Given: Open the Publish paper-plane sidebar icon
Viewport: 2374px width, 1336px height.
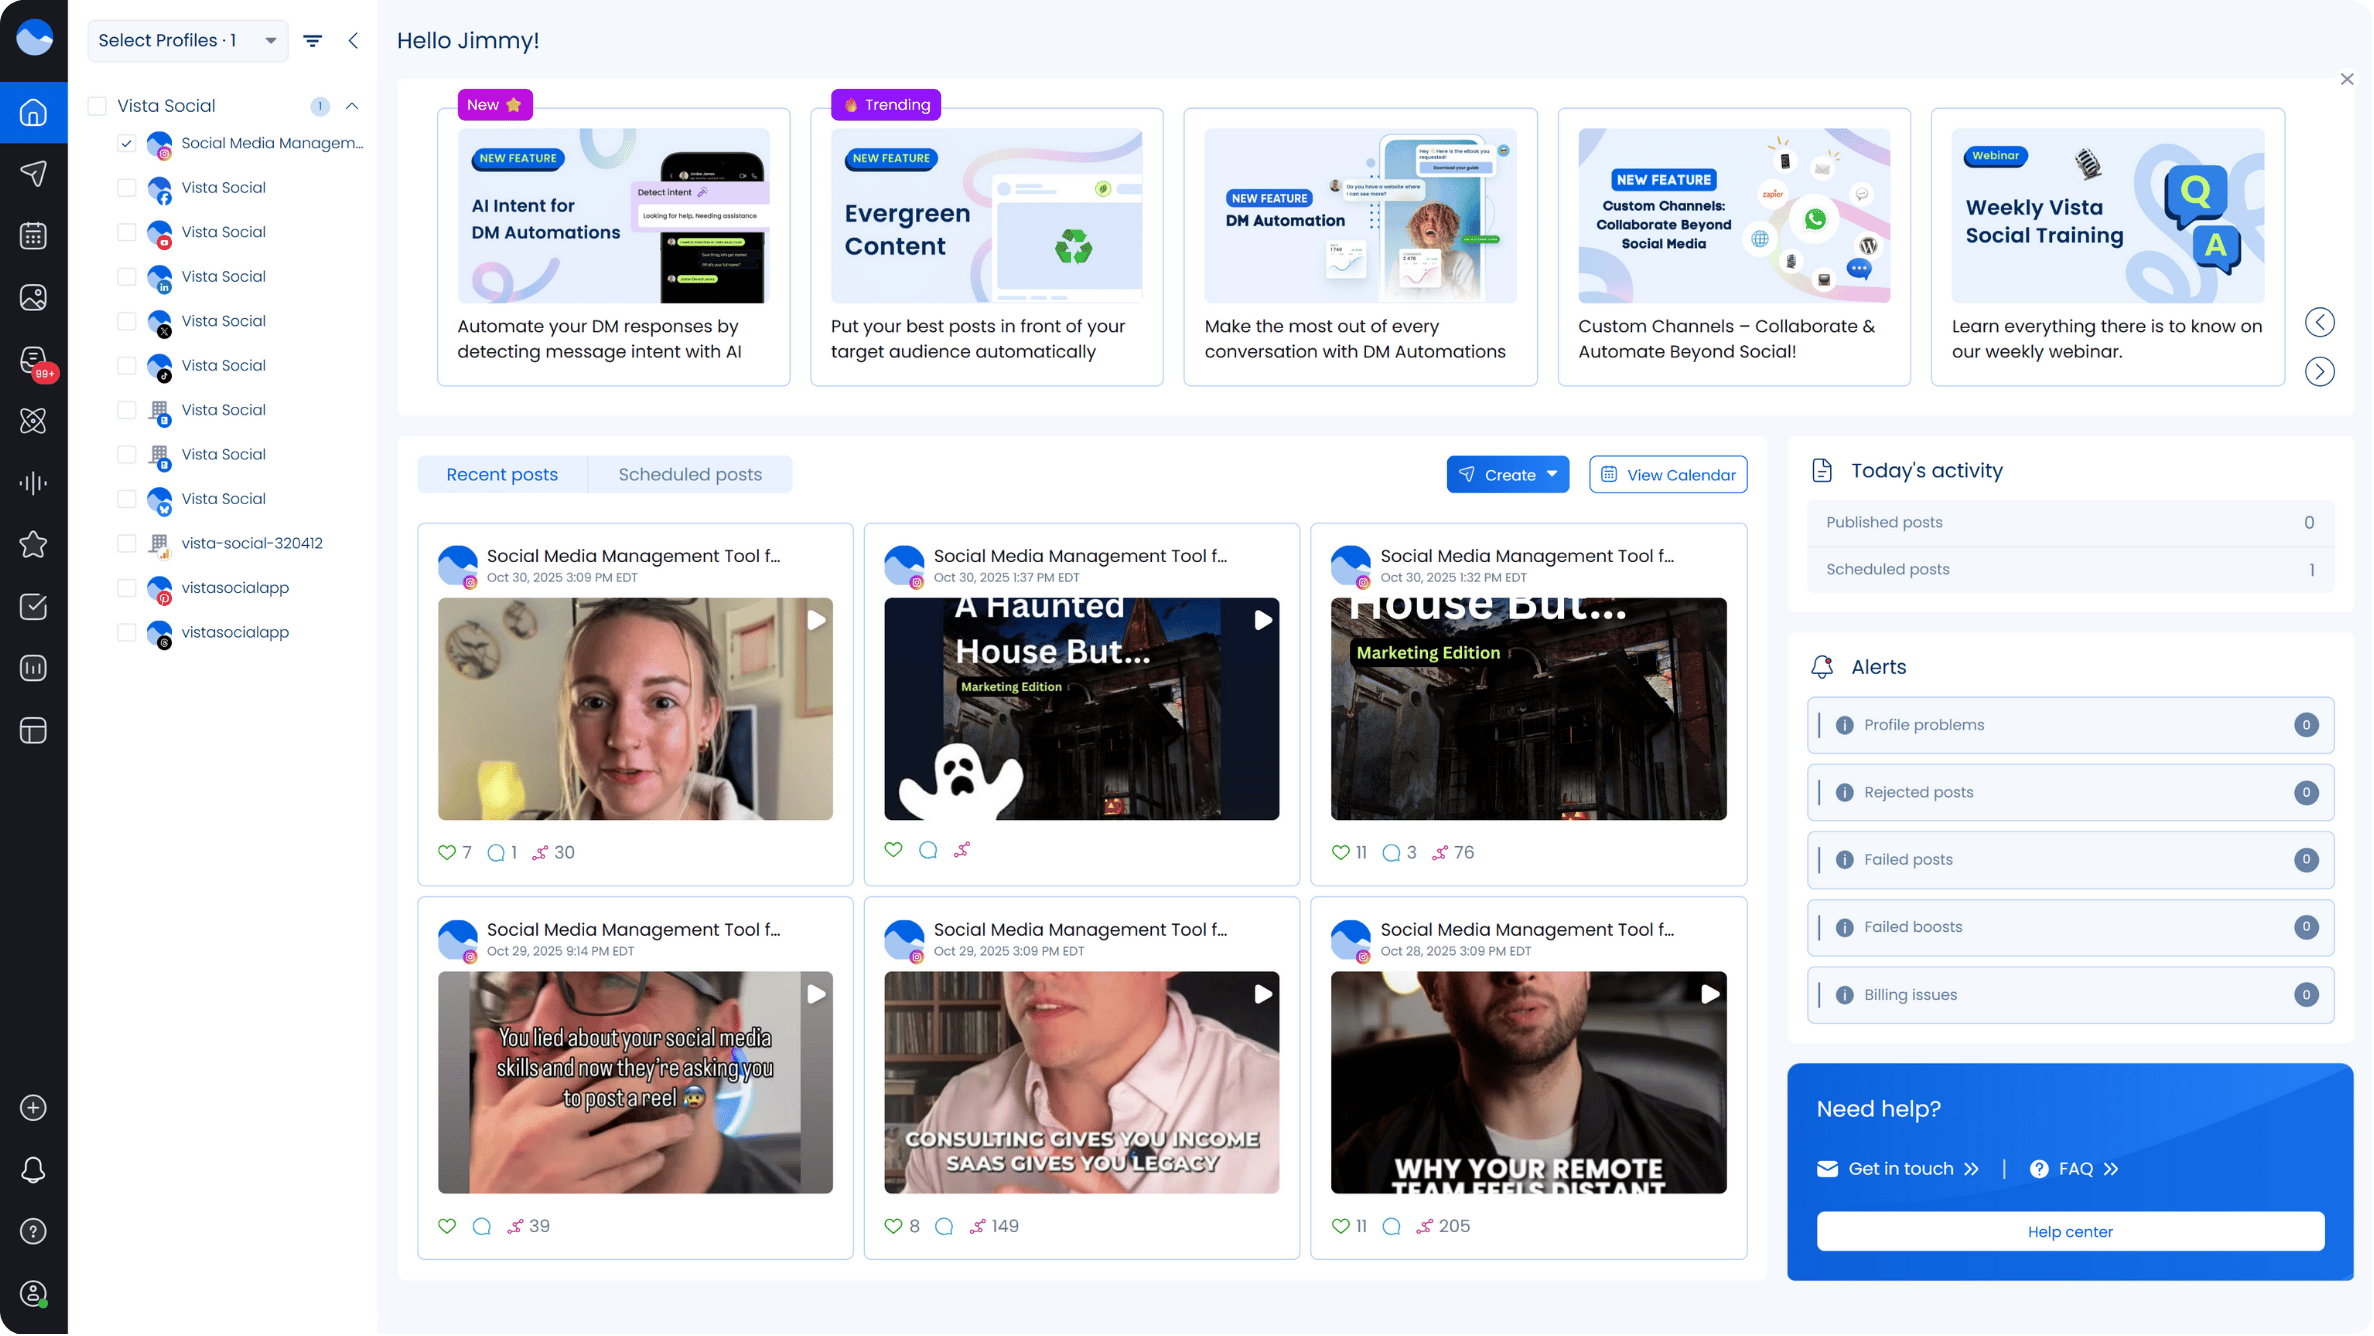Looking at the screenshot, I should point(33,174).
